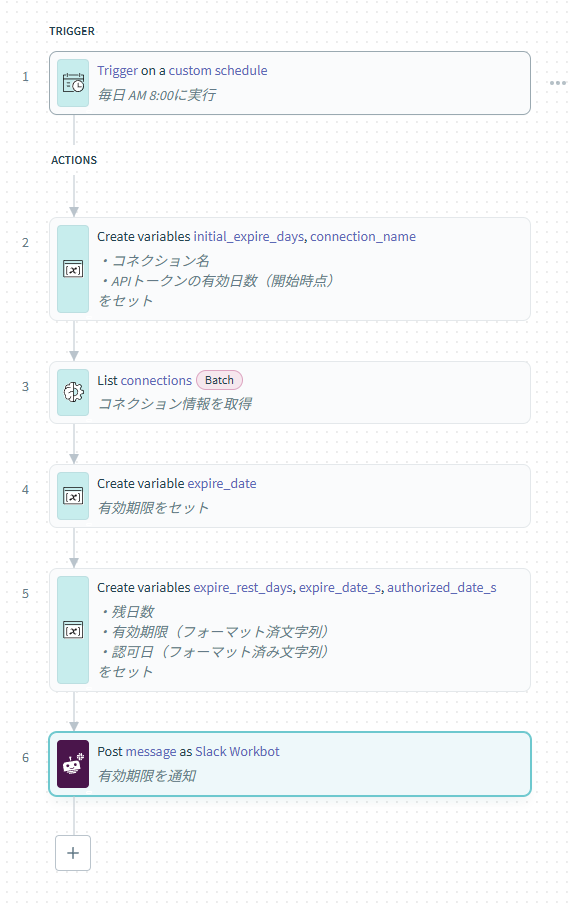Image resolution: width=574 pixels, height=911 pixels.
Task: Open the 'expire_date' variable link
Action: pyautogui.click(x=222, y=484)
